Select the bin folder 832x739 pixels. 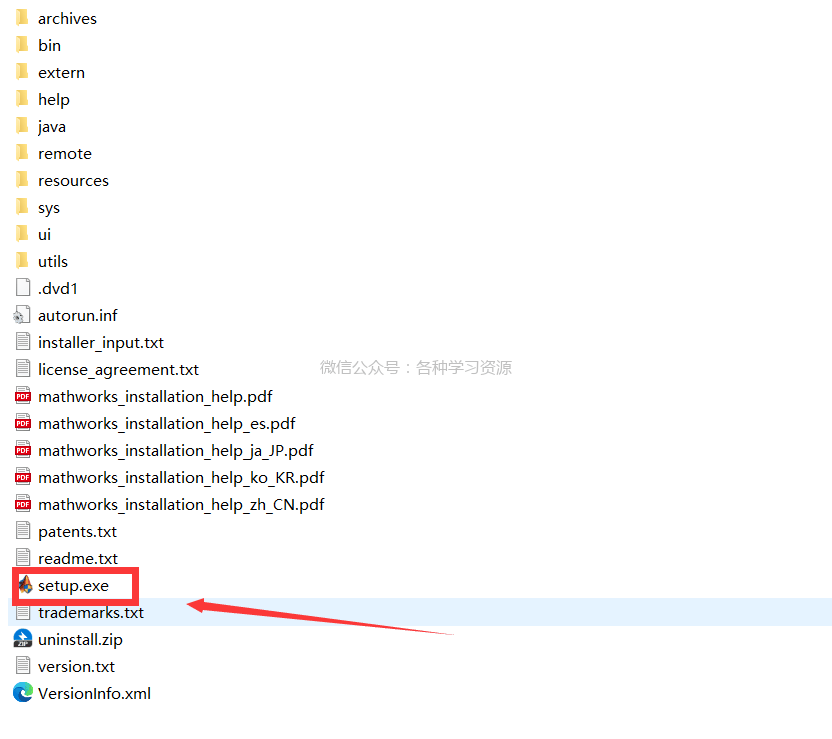[49, 45]
